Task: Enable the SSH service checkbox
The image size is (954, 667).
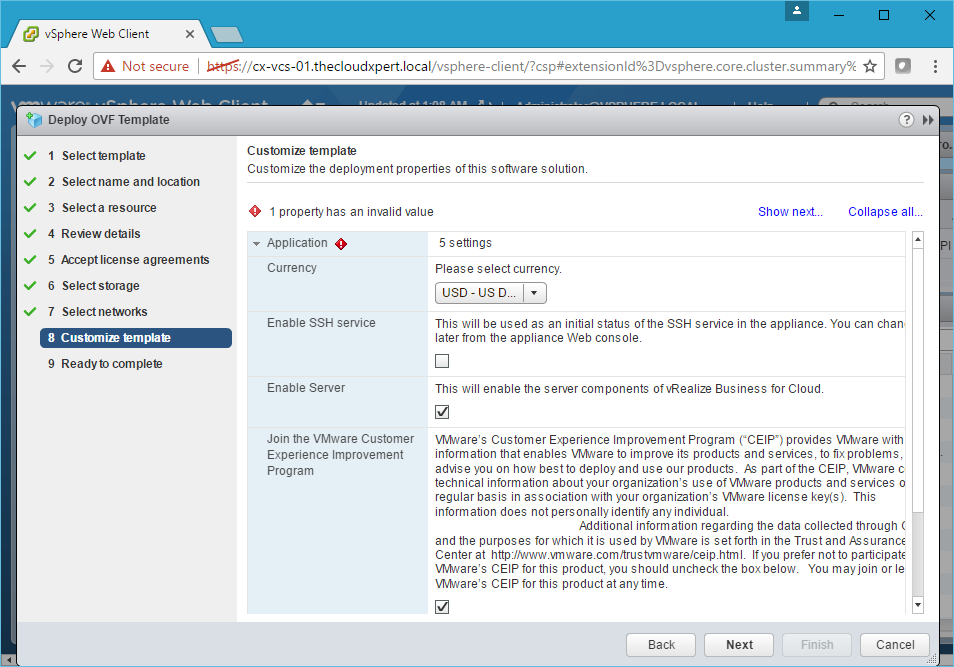Action: click(442, 361)
